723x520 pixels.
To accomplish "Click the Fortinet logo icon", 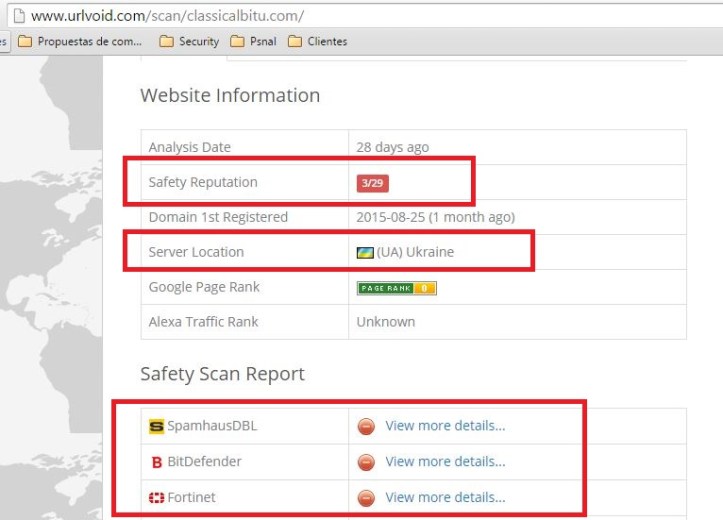I will [x=156, y=497].
